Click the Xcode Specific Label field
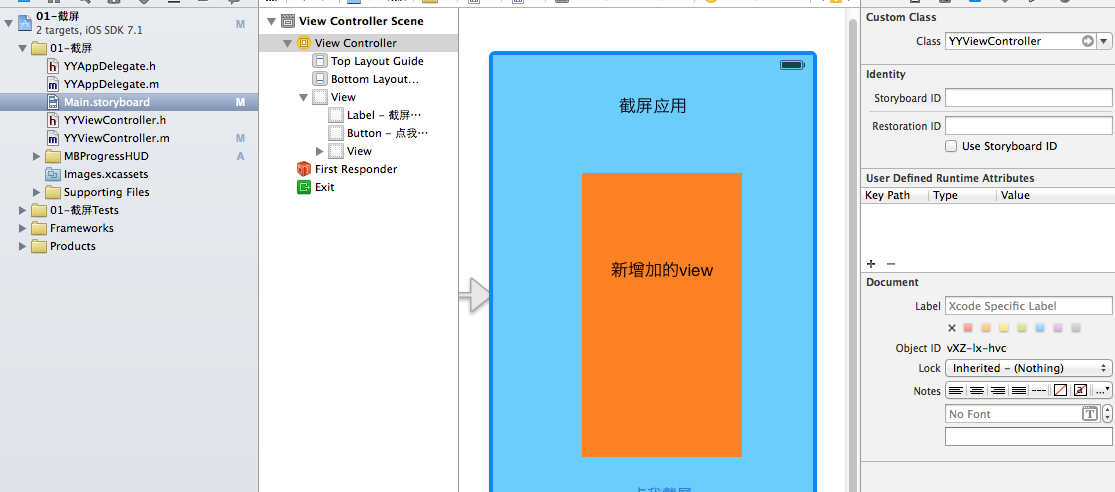 click(x=1028, y=306)
